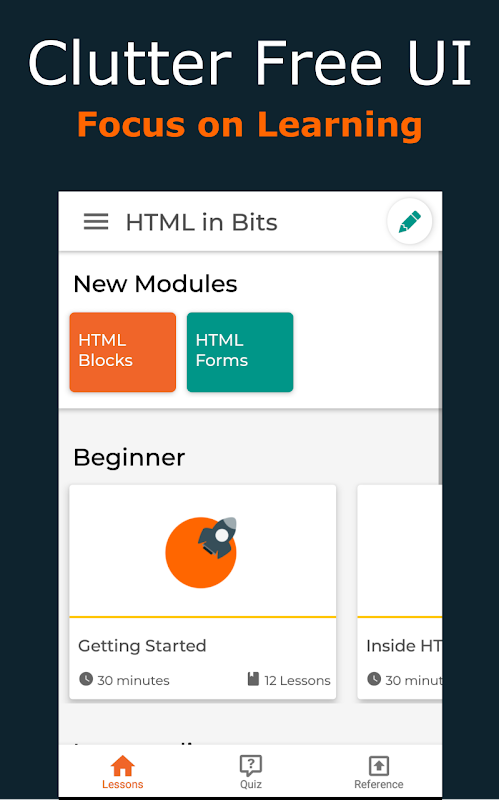Click the clock icon on Inside HTML card

pos(374,679)
